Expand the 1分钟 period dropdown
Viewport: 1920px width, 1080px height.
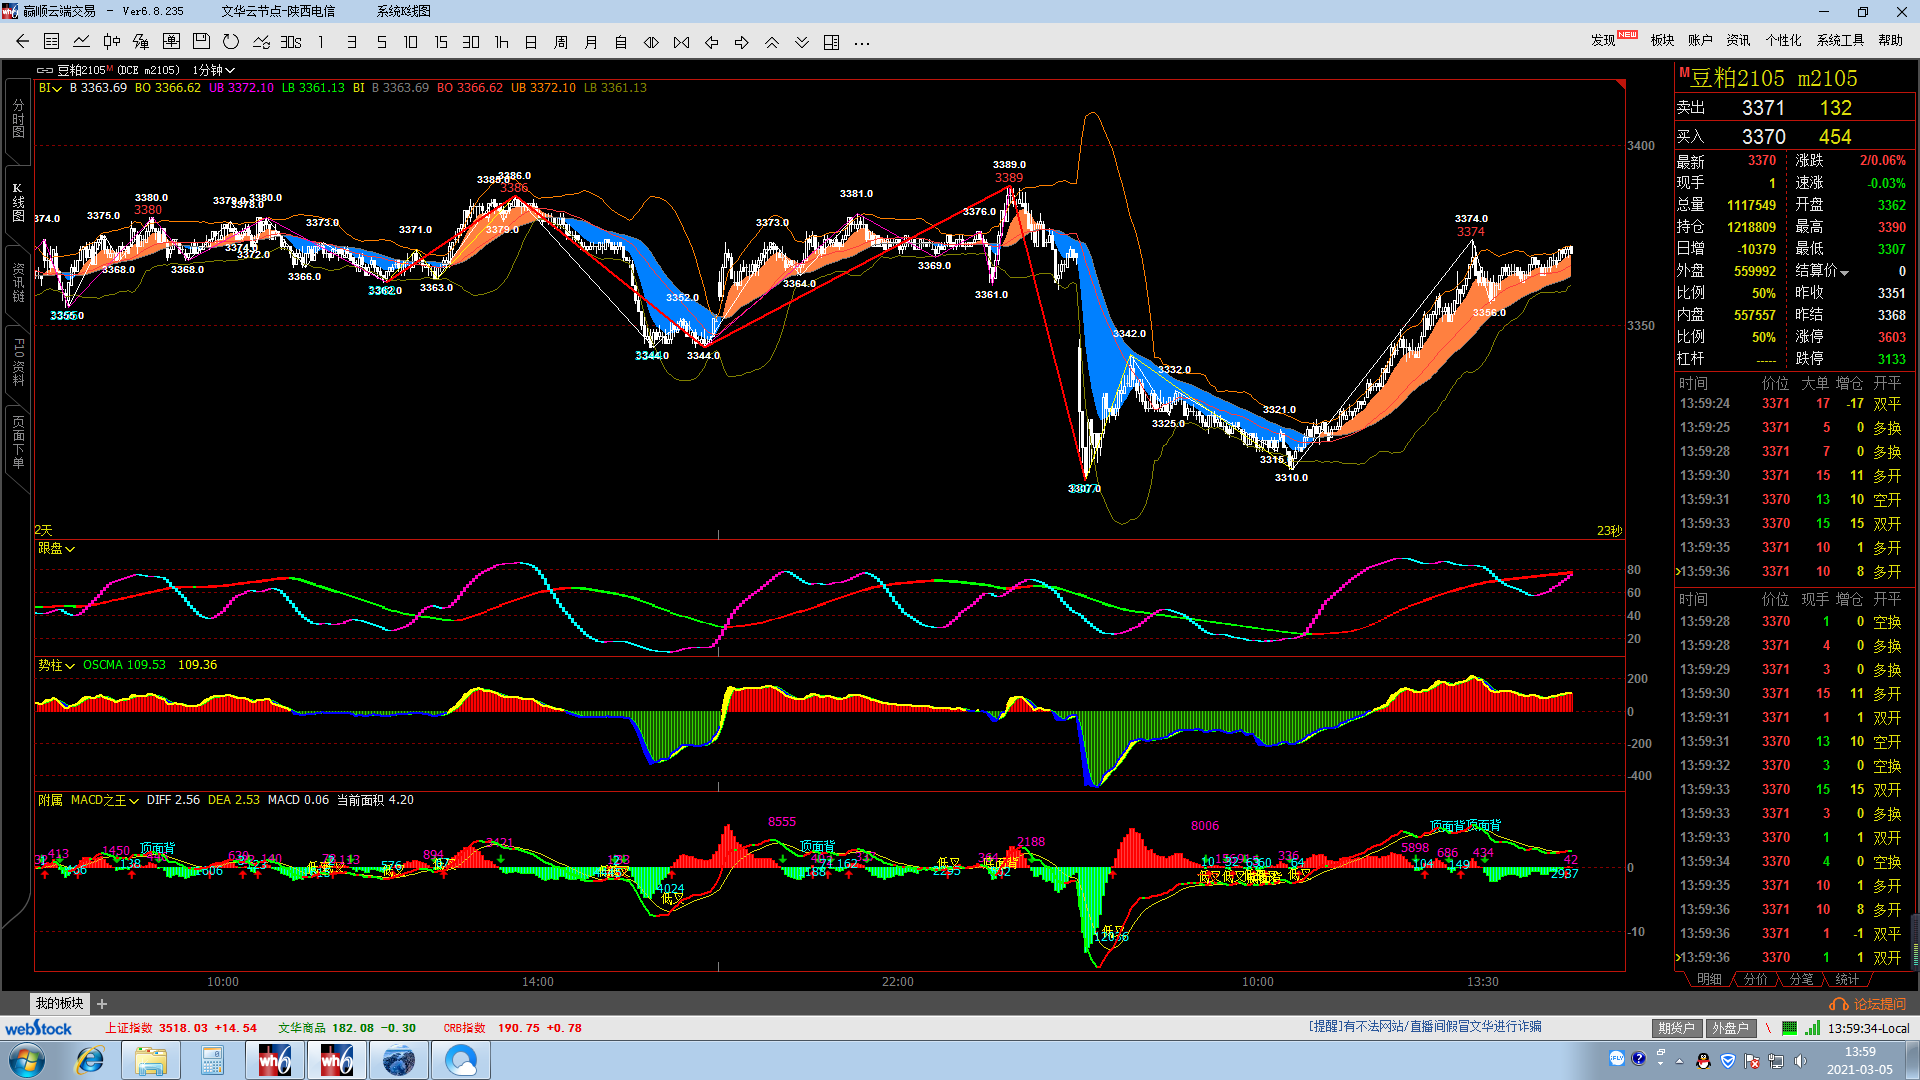pos(213,70)
